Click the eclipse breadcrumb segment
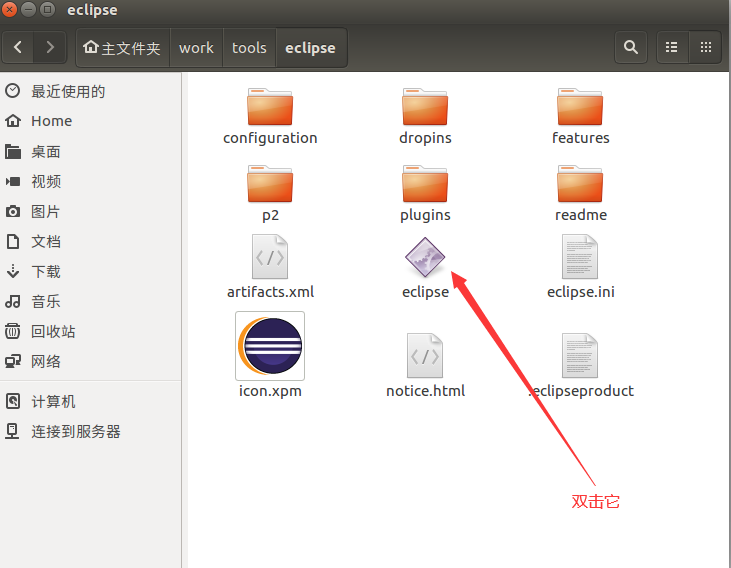 point(310,48)
